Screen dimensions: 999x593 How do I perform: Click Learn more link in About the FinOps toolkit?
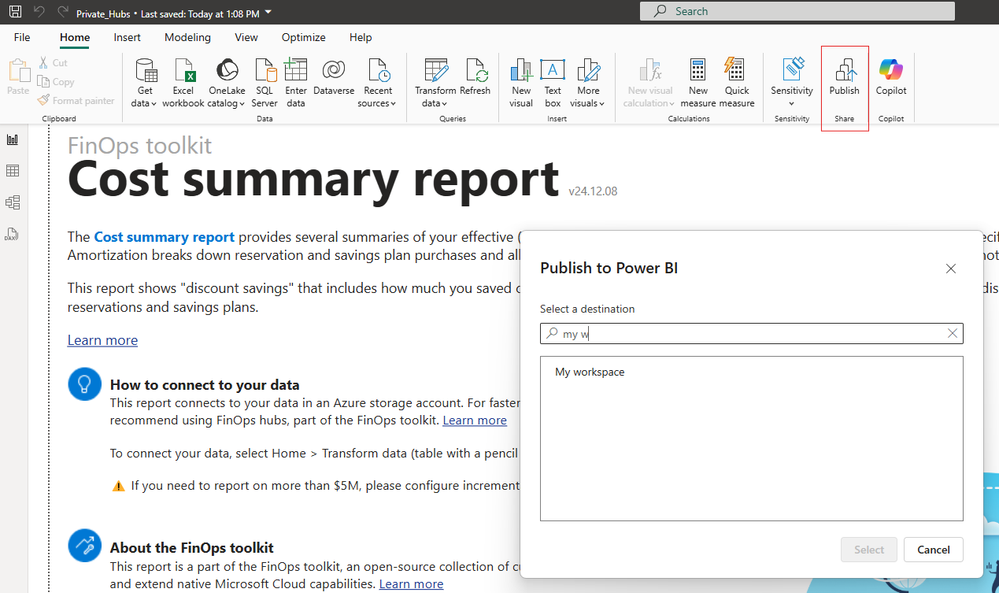point(411,584)
